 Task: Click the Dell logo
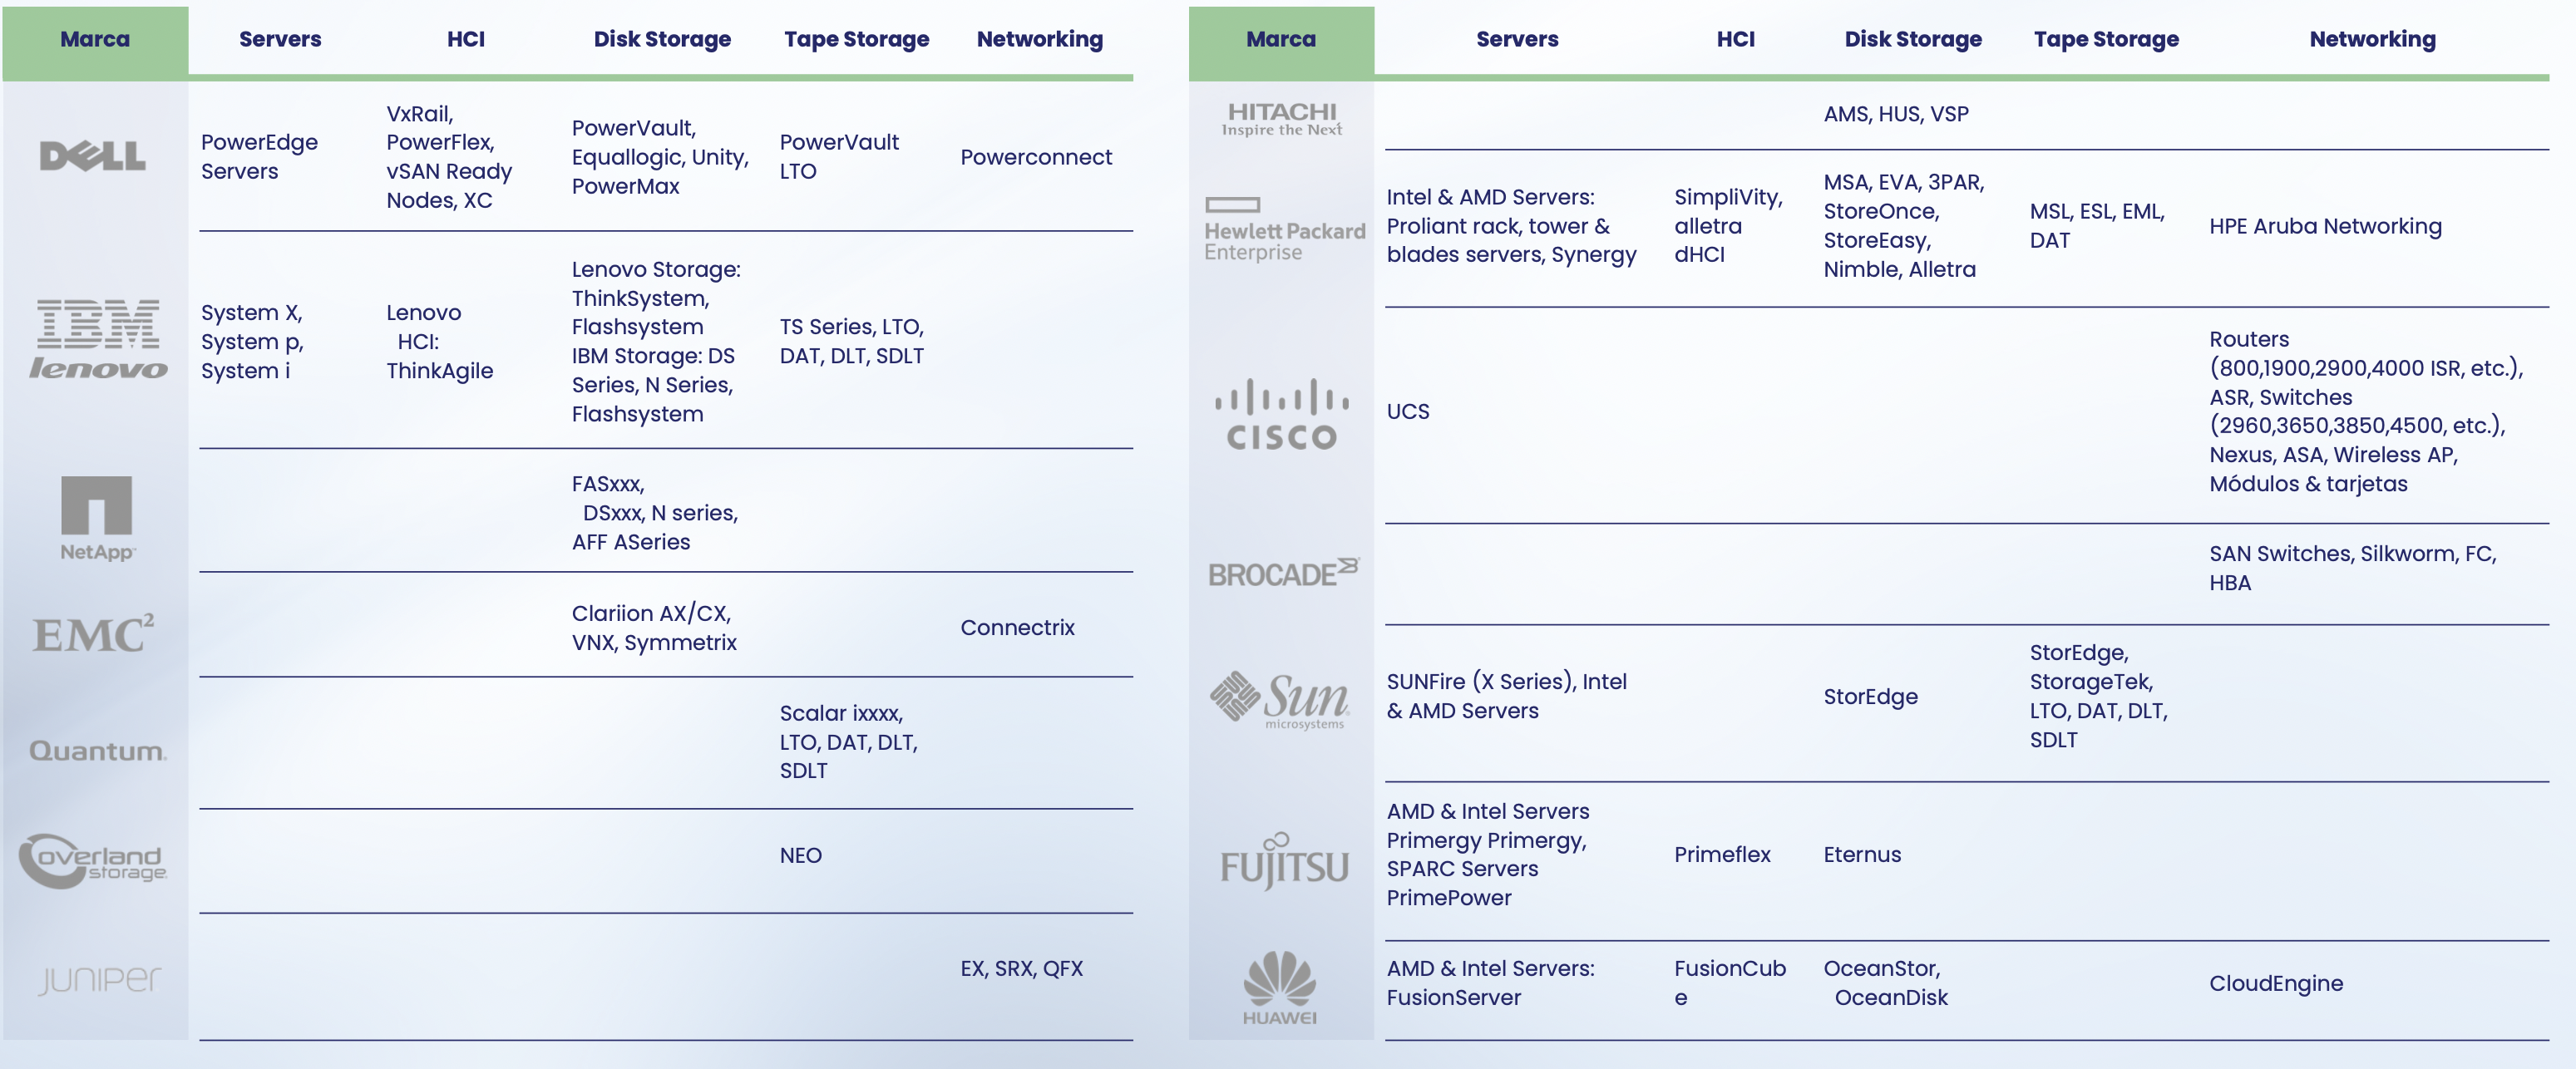pyautogui.click(x=93, y=156)
